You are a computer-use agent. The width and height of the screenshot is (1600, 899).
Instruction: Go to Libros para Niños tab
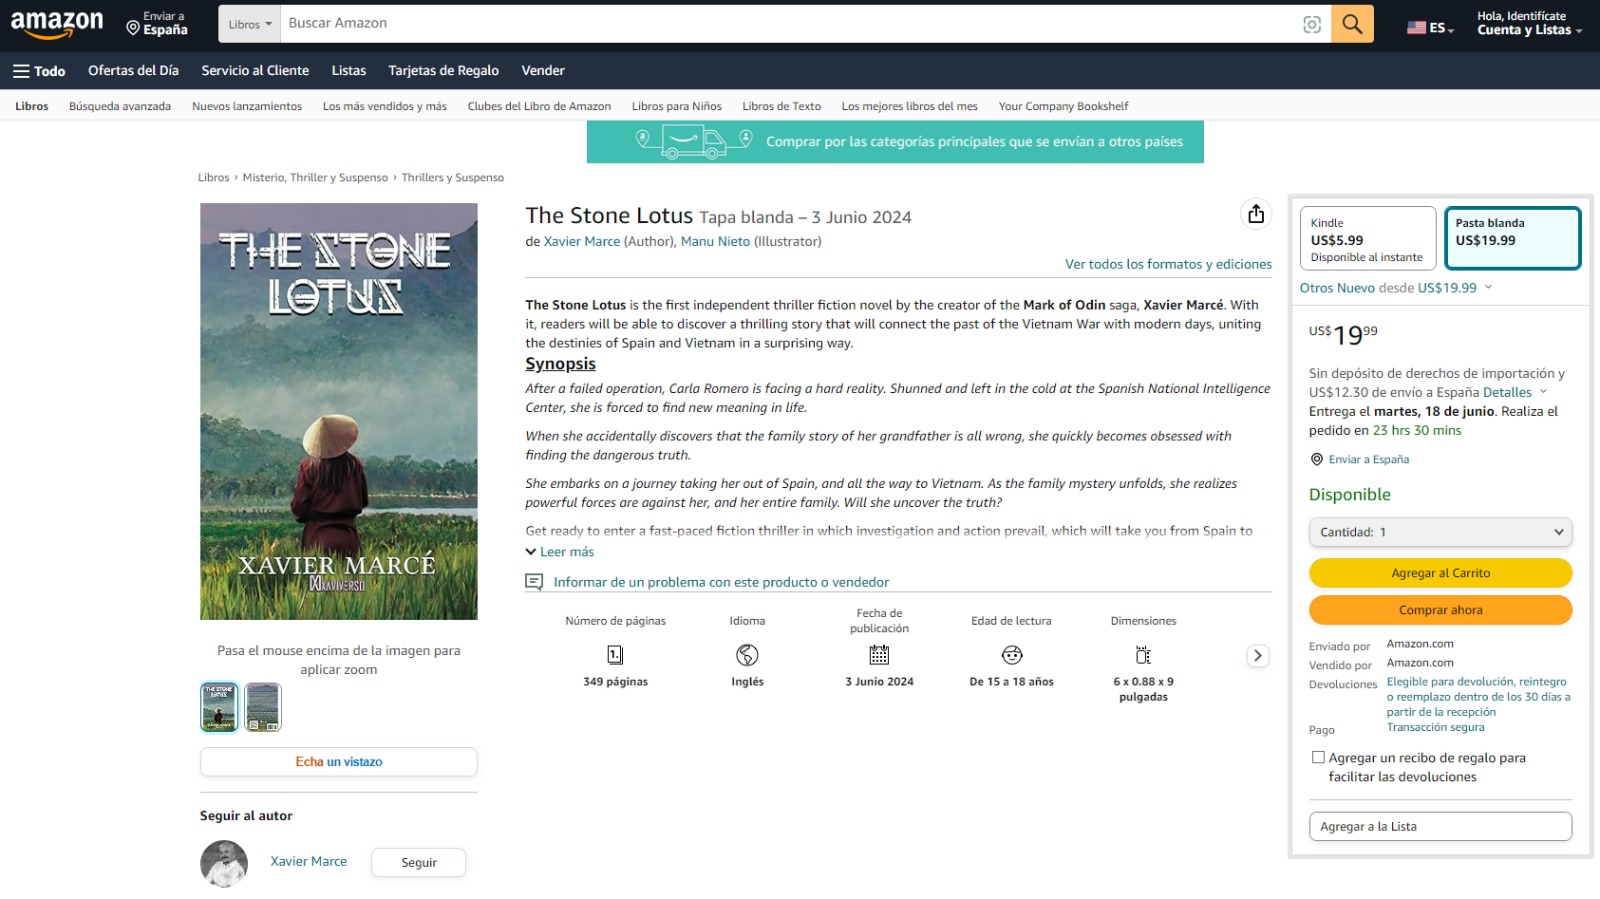coord(676,106)
